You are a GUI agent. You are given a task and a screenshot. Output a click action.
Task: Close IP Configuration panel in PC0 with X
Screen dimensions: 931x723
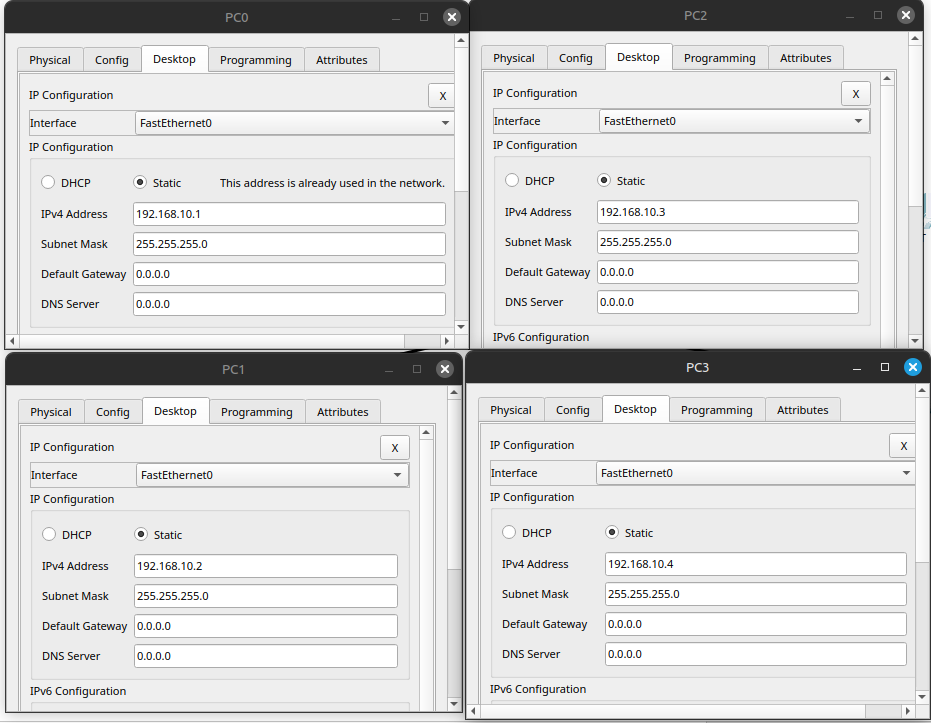[x=442, y=96]
